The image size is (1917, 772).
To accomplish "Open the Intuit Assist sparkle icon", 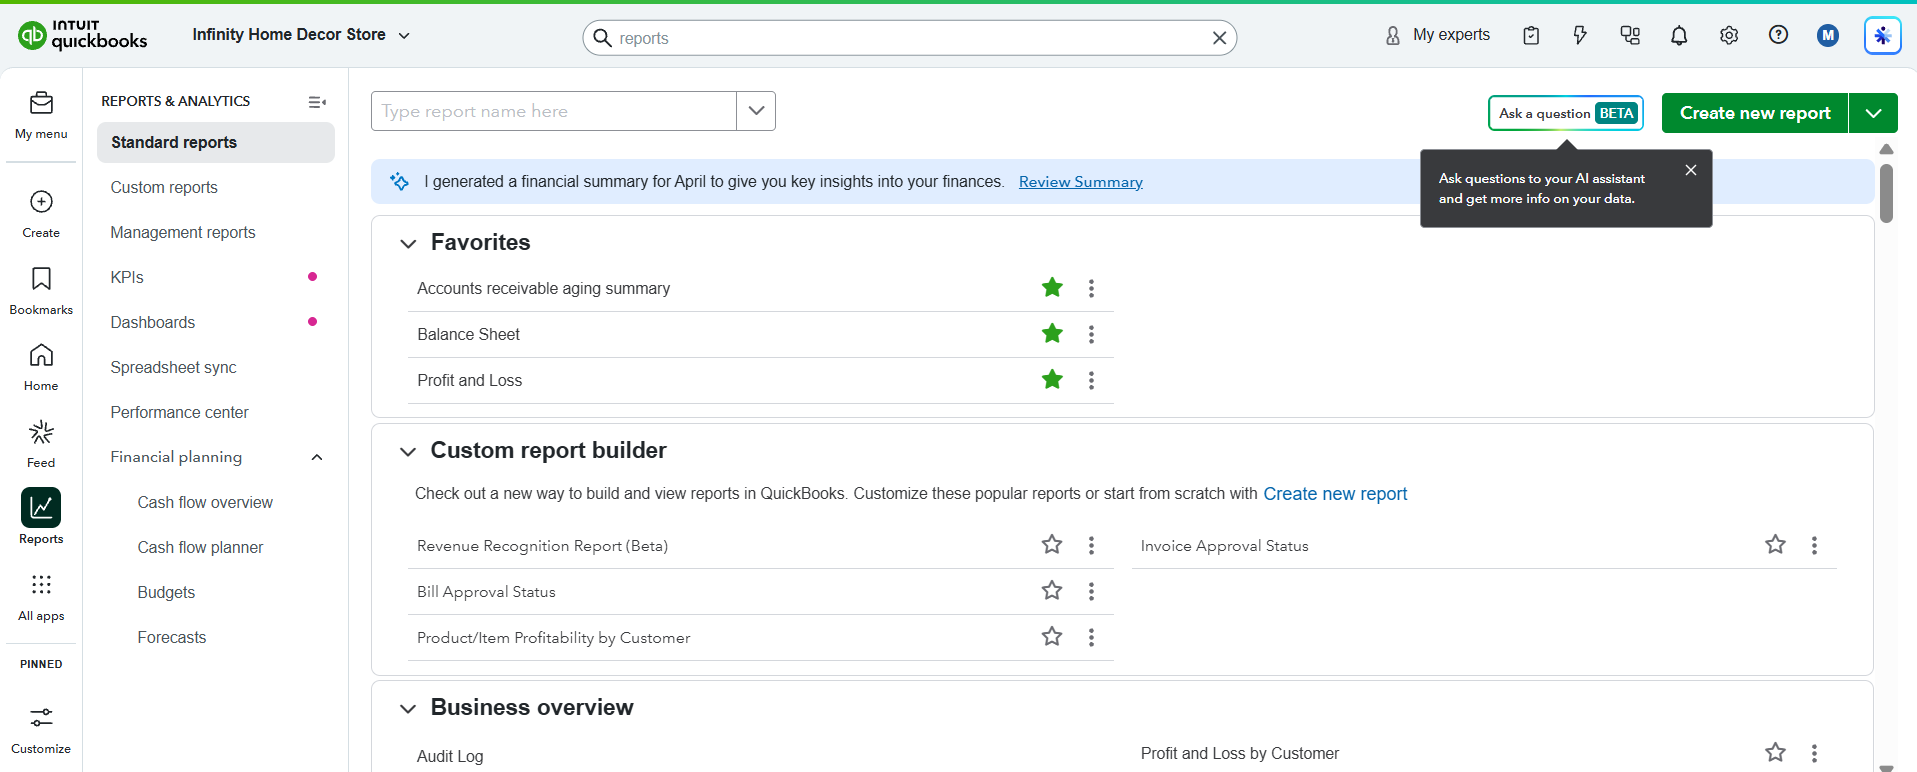I will click(x=1882, y=36).
